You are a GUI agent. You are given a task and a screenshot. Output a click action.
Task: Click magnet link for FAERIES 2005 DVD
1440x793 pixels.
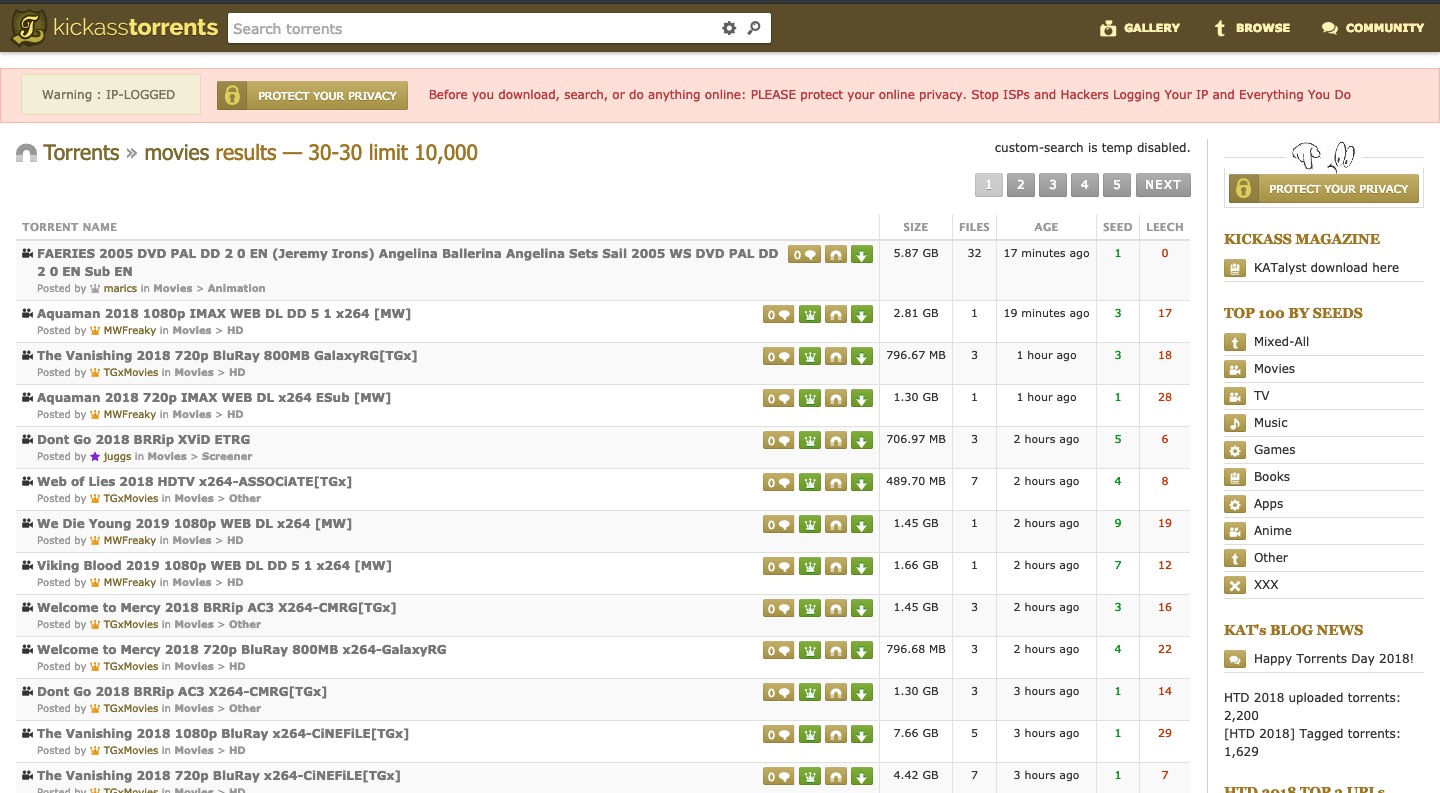[x=835, y=254]
